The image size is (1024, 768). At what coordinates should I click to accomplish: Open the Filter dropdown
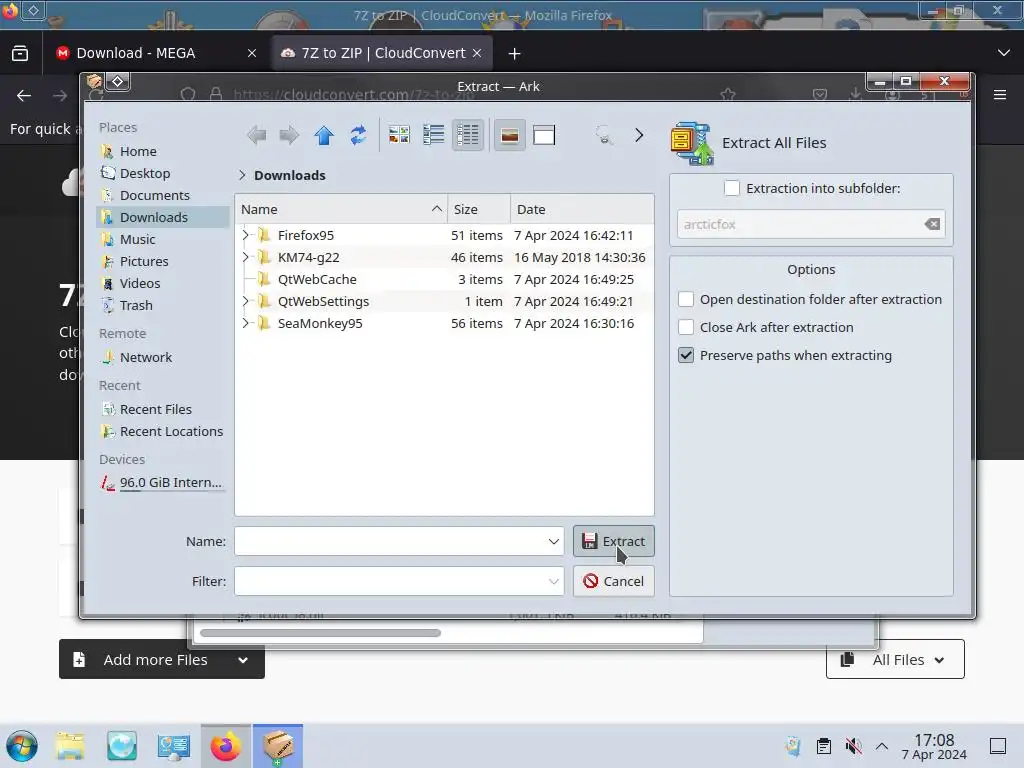point(553,581)
